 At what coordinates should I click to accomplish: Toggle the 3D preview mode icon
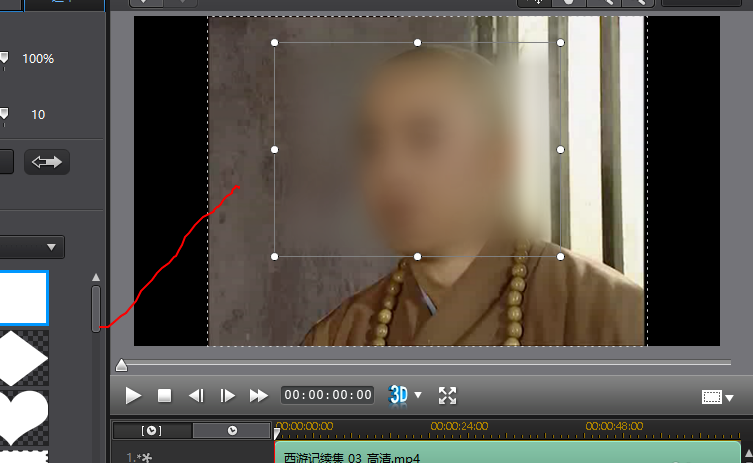click(x=398, y=395)
